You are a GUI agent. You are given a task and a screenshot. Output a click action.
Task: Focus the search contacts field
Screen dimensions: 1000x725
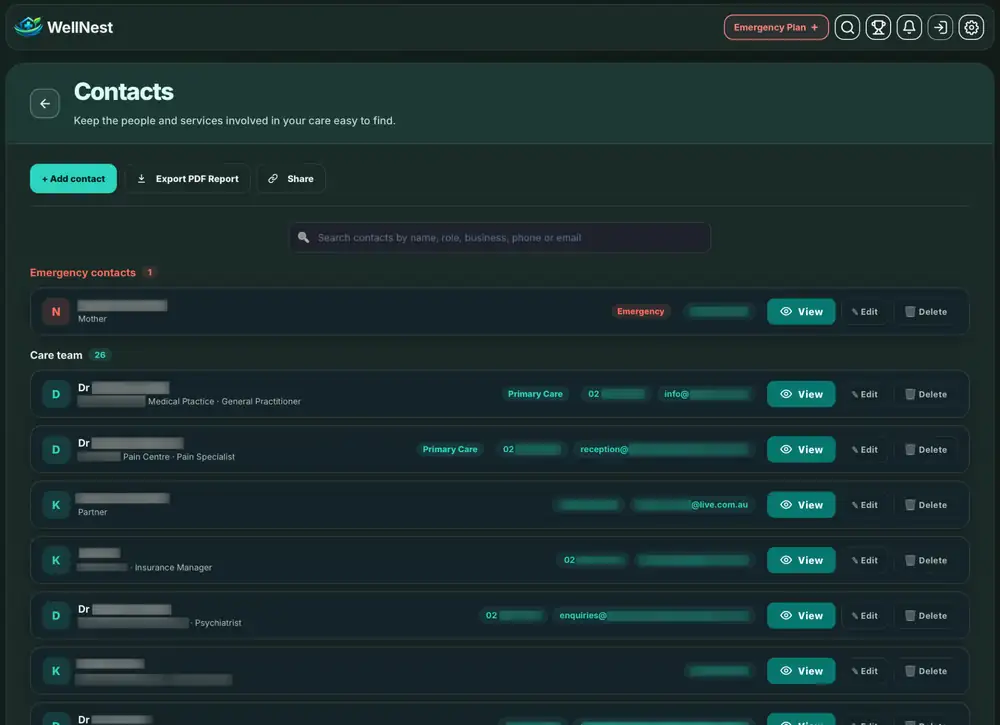click(500, 238)
